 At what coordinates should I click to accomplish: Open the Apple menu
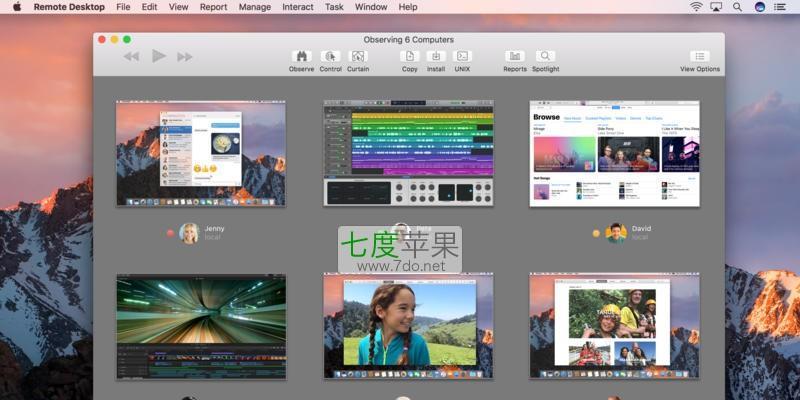pyautogui.click(x=17, y=7)
